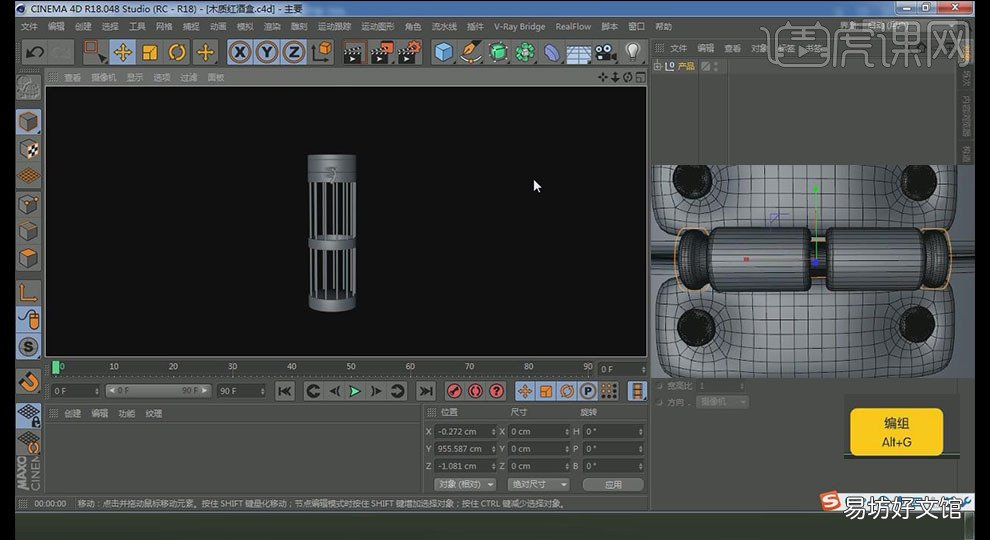990x540 pixels.
Task: Click the X position field showing -0.272 cm
Action: click(465, 431)
